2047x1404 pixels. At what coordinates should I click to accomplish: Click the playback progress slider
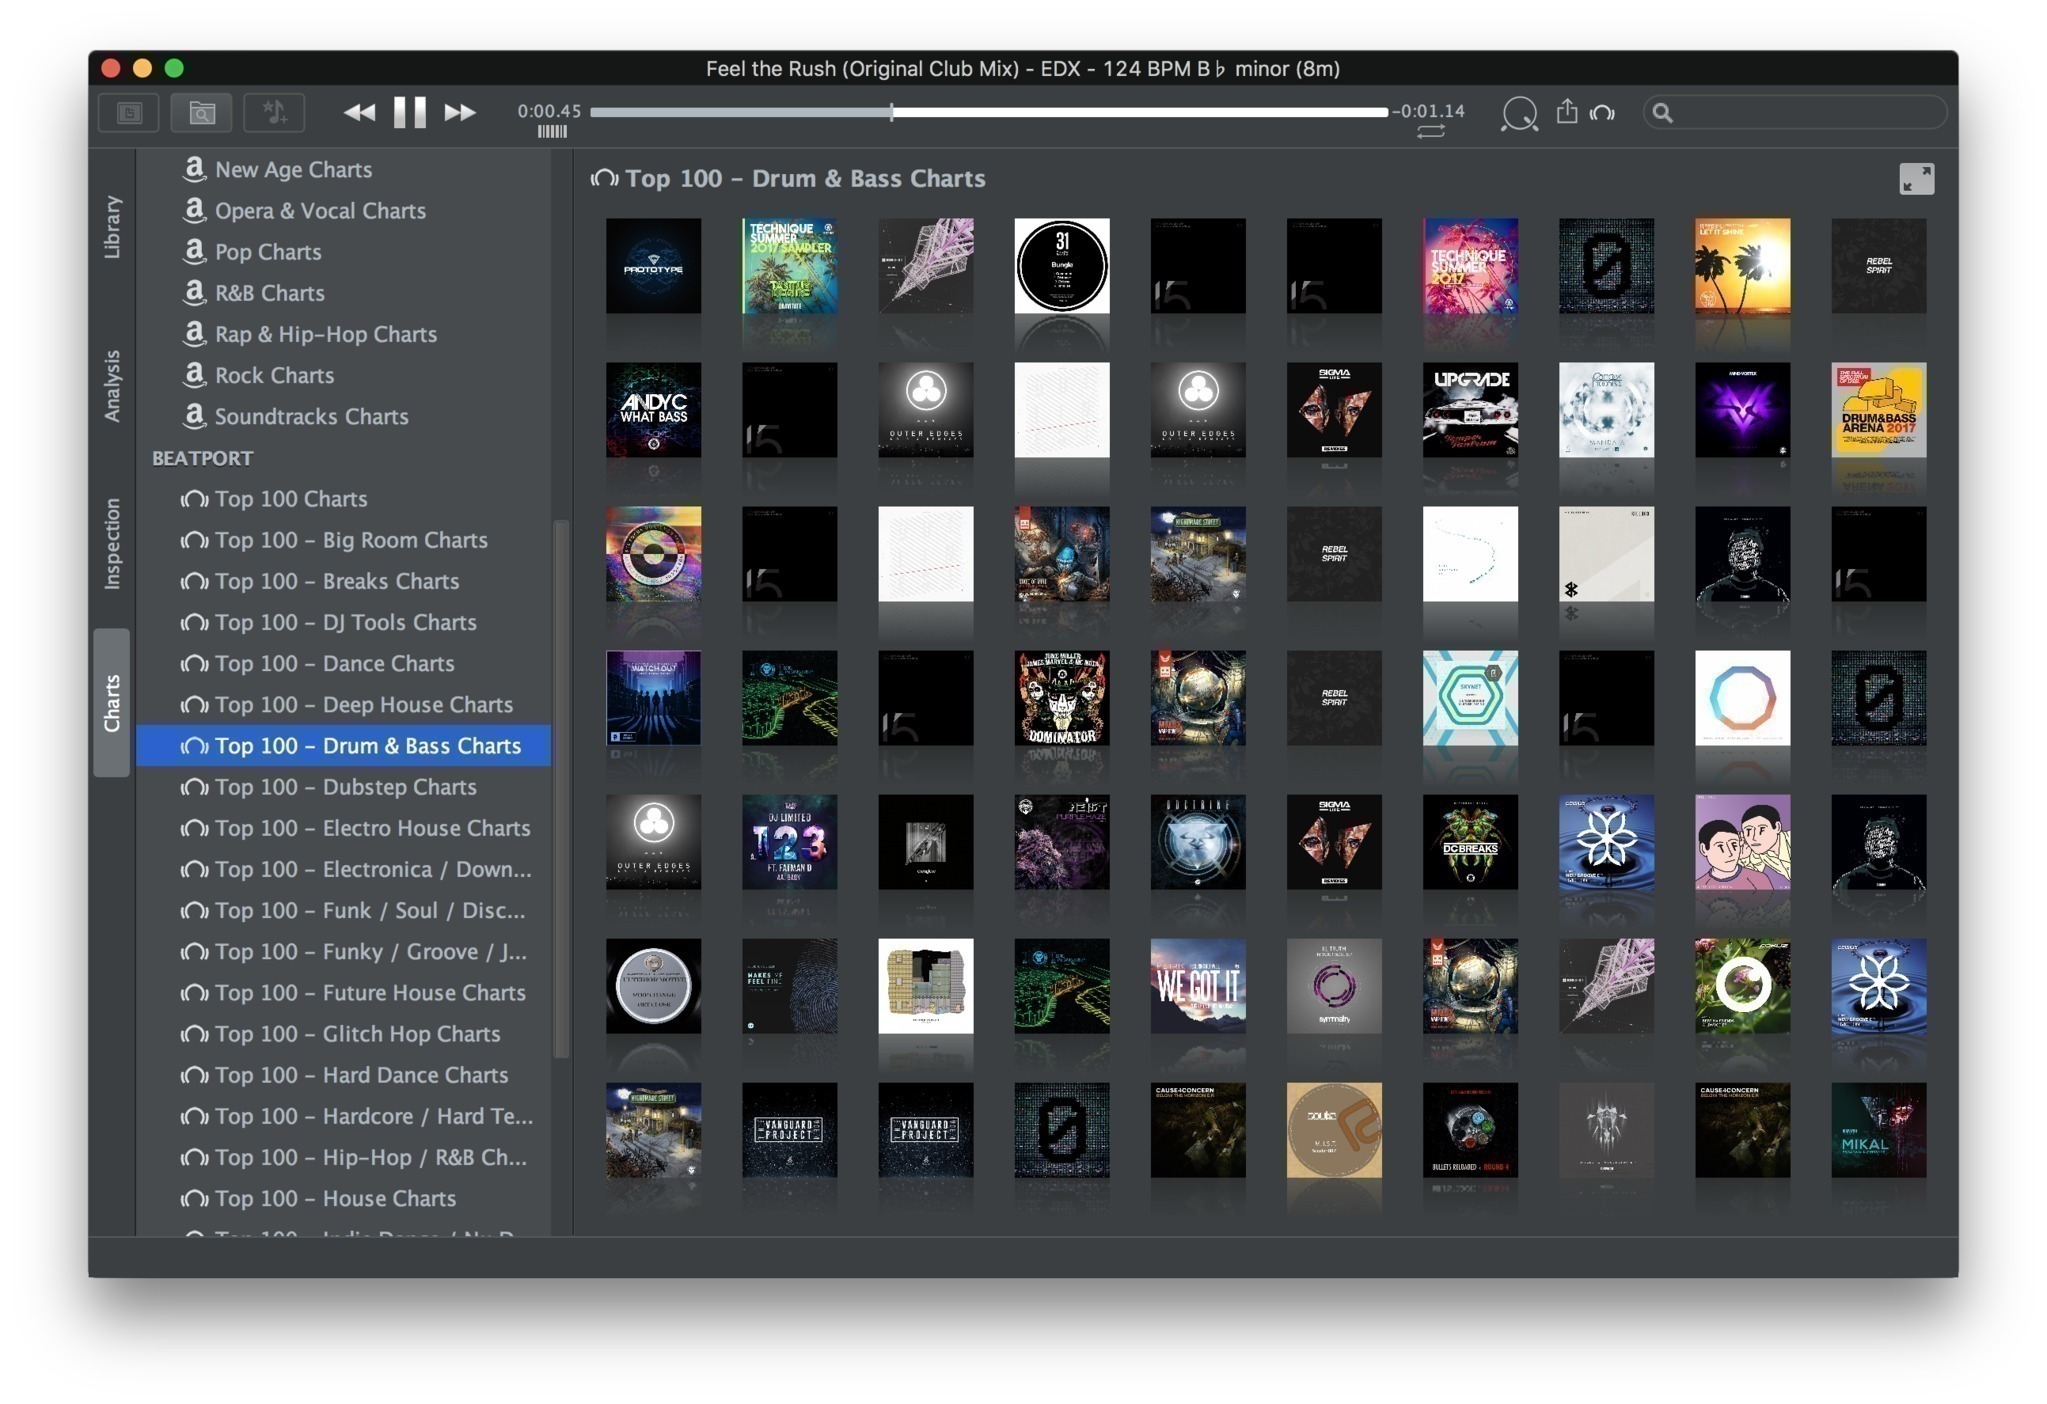pyautogui.click(x=988, y=112)
